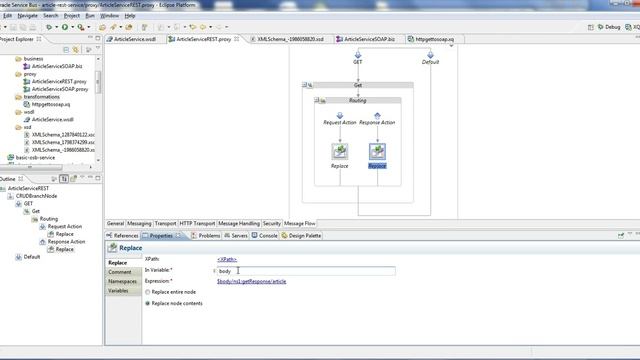Select Replace entire node radio button

[x=148, y=292]
